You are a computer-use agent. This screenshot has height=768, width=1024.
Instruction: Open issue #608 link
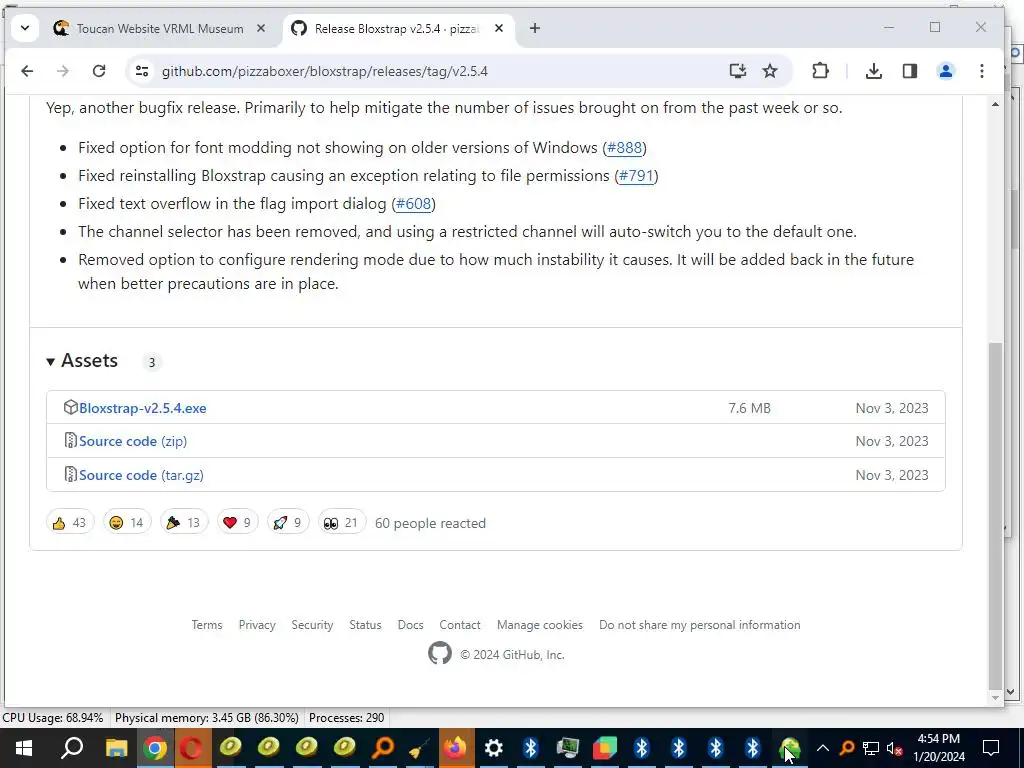point(413,204)
